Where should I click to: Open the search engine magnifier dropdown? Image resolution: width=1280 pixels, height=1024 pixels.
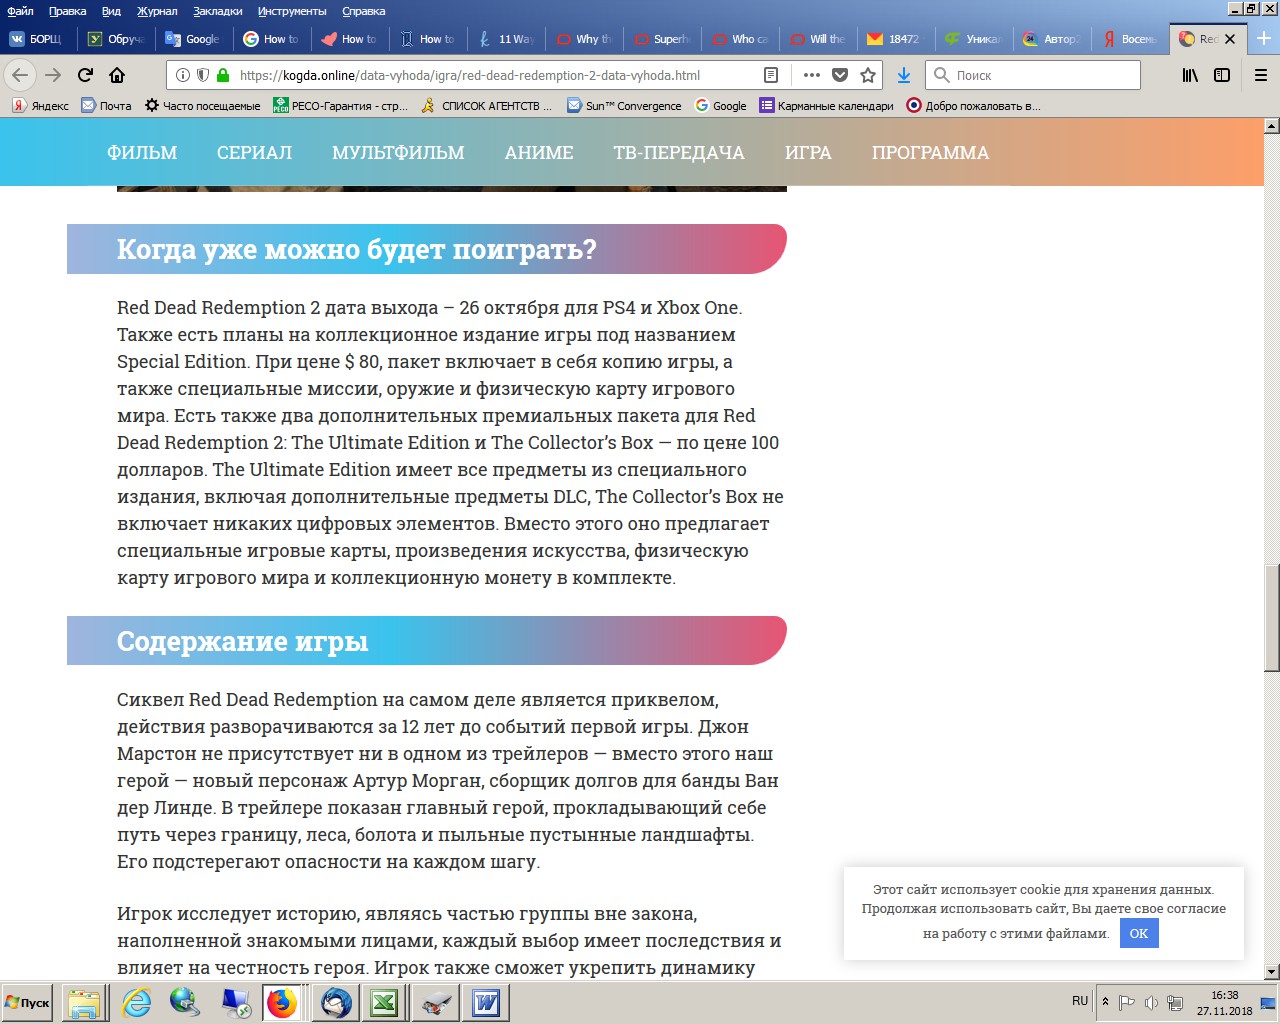pyautogui.click(x=941, y=75)
